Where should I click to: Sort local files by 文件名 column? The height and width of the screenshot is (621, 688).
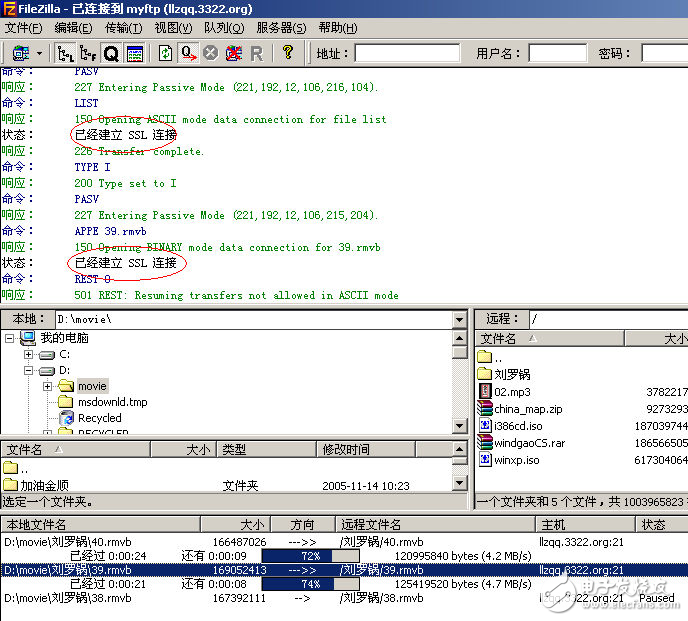(76, 449)
